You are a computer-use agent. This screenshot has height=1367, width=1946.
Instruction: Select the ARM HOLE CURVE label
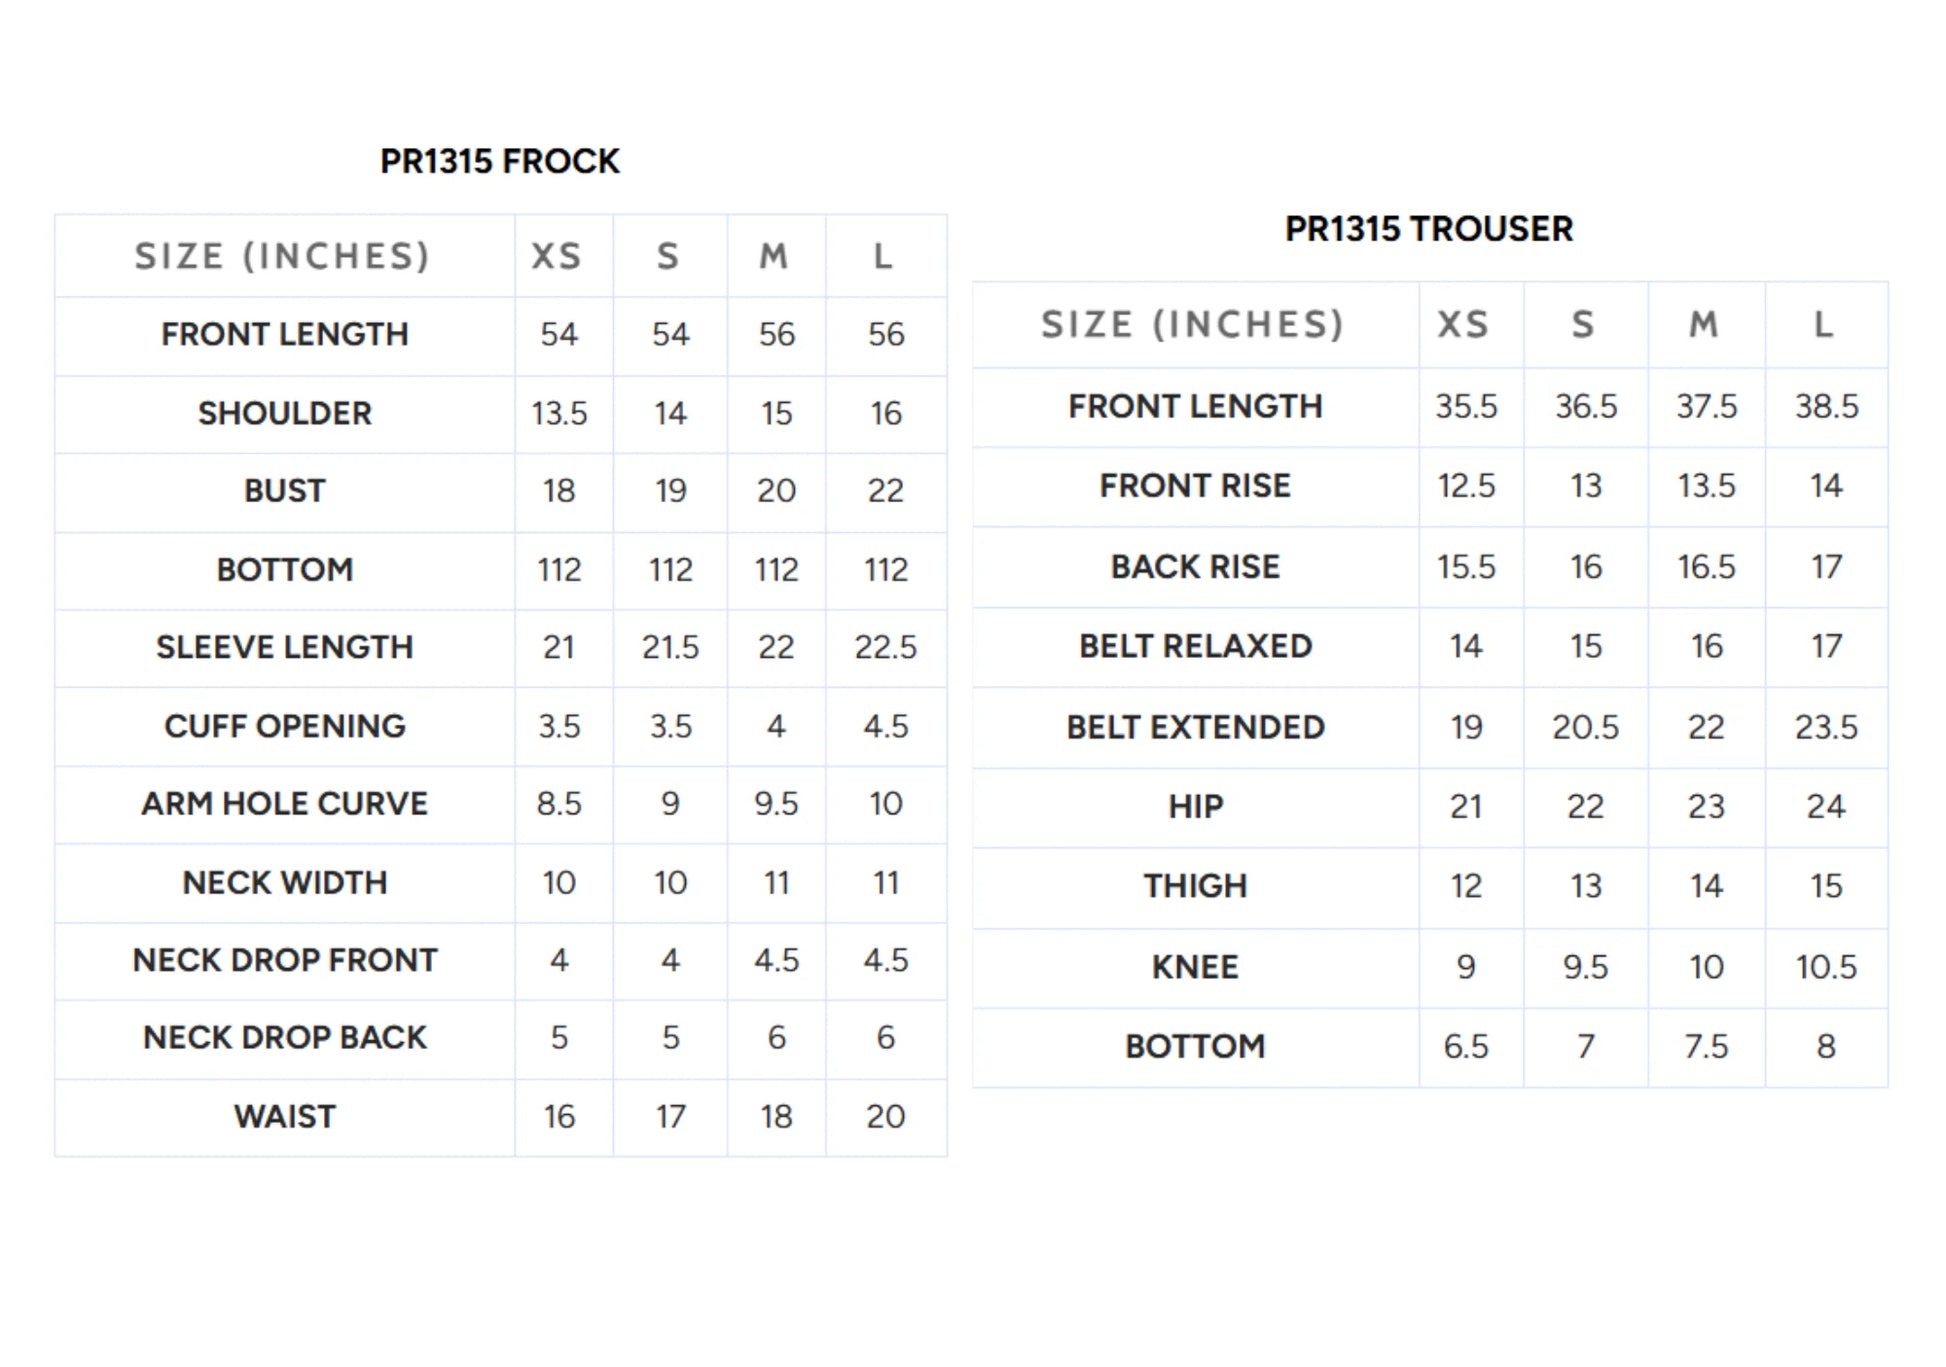(x=285, y=804)
